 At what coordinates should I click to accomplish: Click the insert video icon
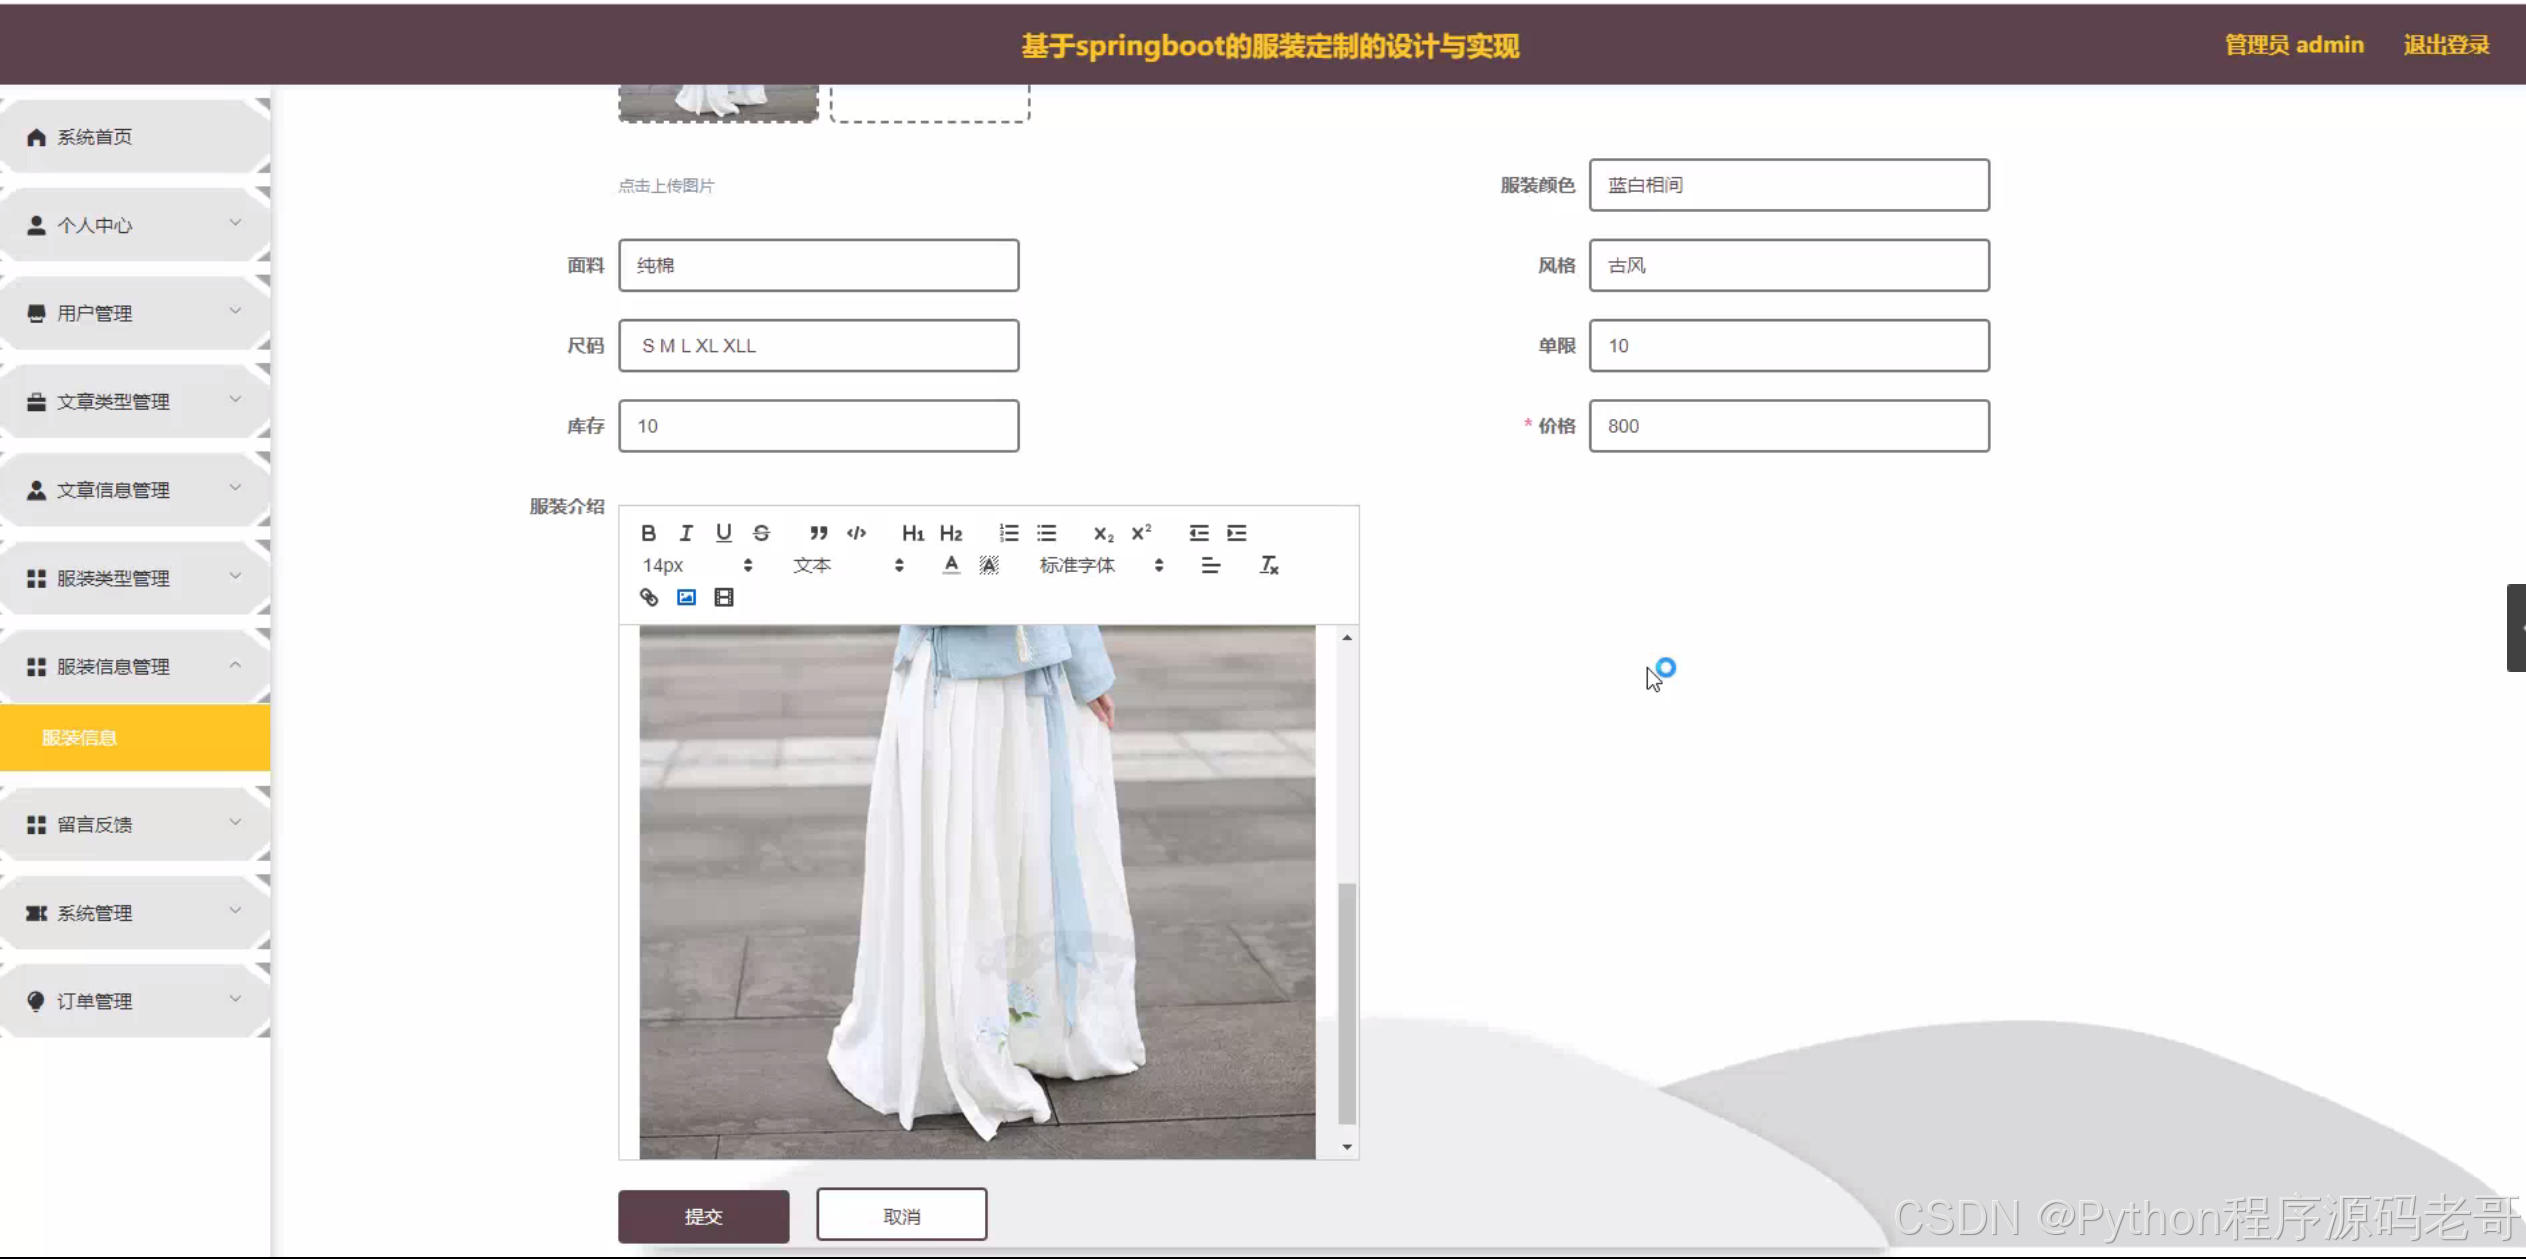tap(724, 597)
